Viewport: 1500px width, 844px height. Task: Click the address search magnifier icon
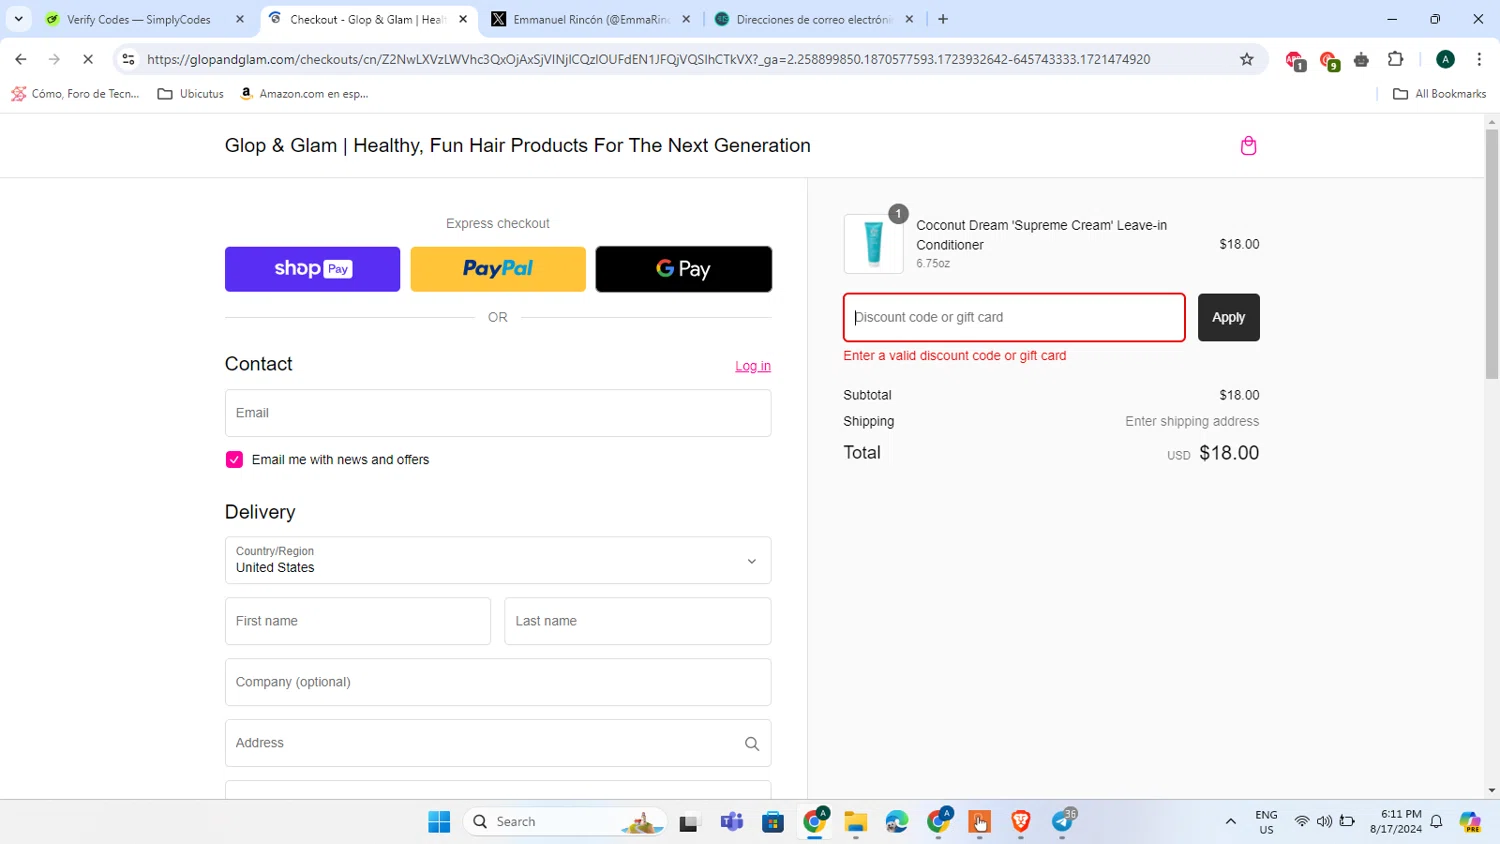tap(752, 744)
